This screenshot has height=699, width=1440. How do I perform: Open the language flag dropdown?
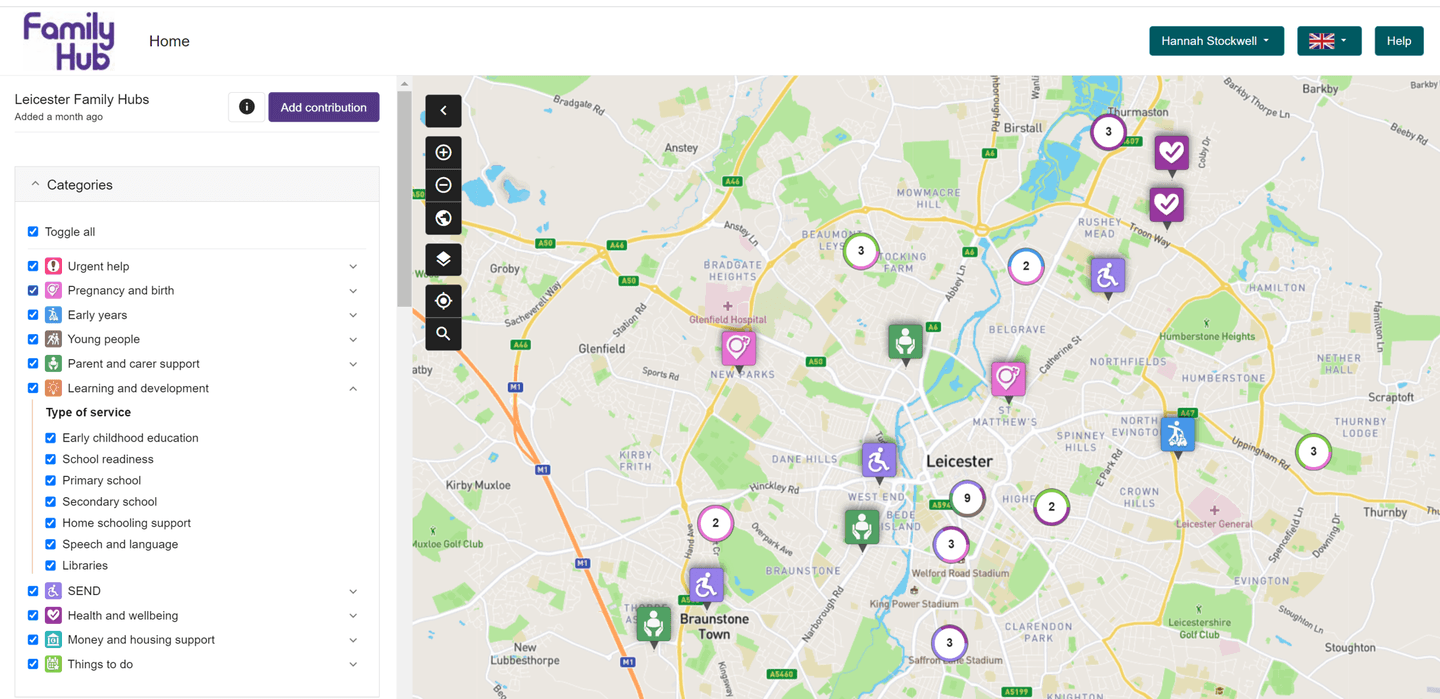(x=1328, y=41)
